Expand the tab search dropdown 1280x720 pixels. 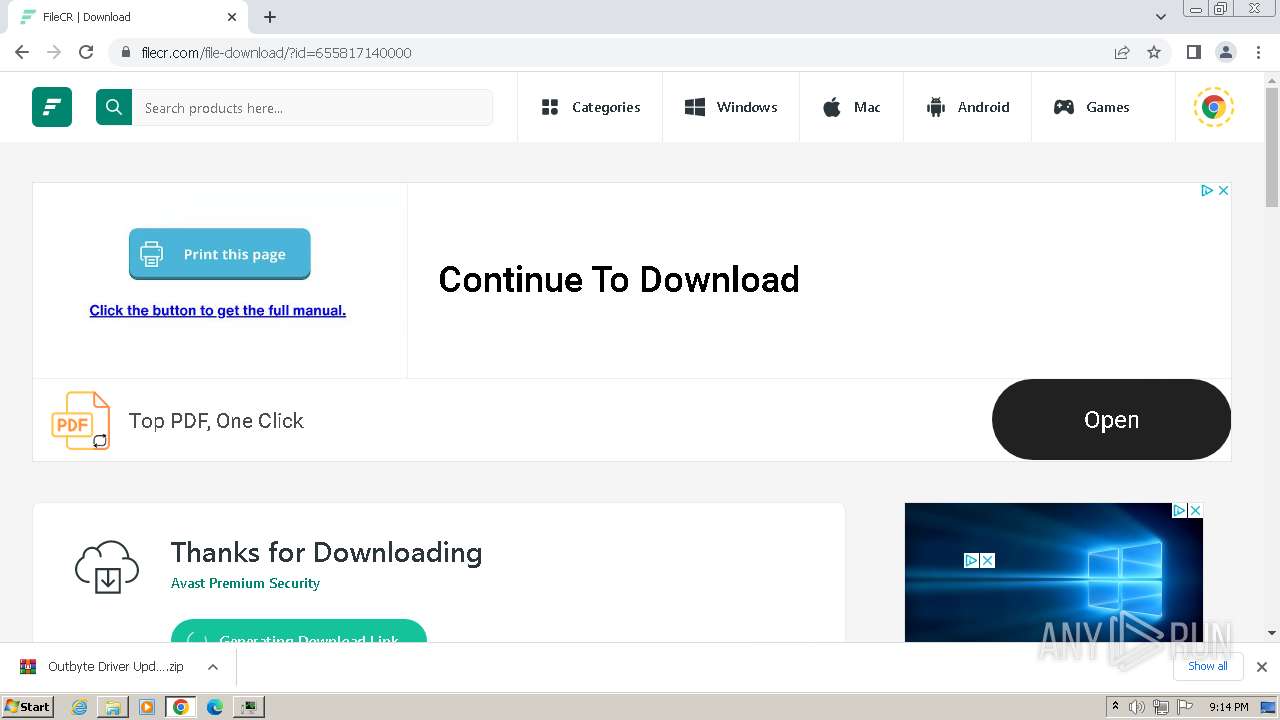tap(1161, 17)
